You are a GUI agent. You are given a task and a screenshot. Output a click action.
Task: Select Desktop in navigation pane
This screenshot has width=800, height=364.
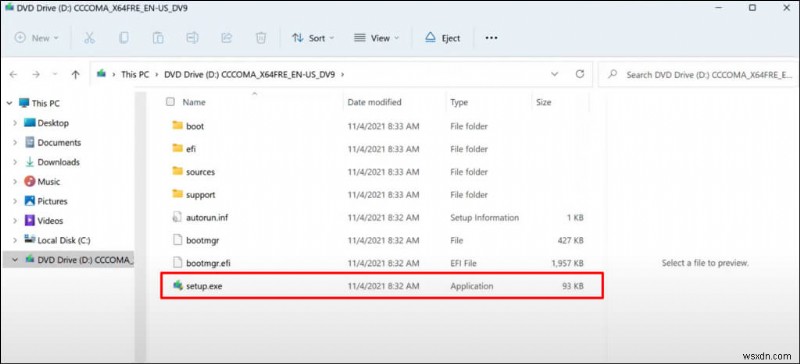coord(53,123)
